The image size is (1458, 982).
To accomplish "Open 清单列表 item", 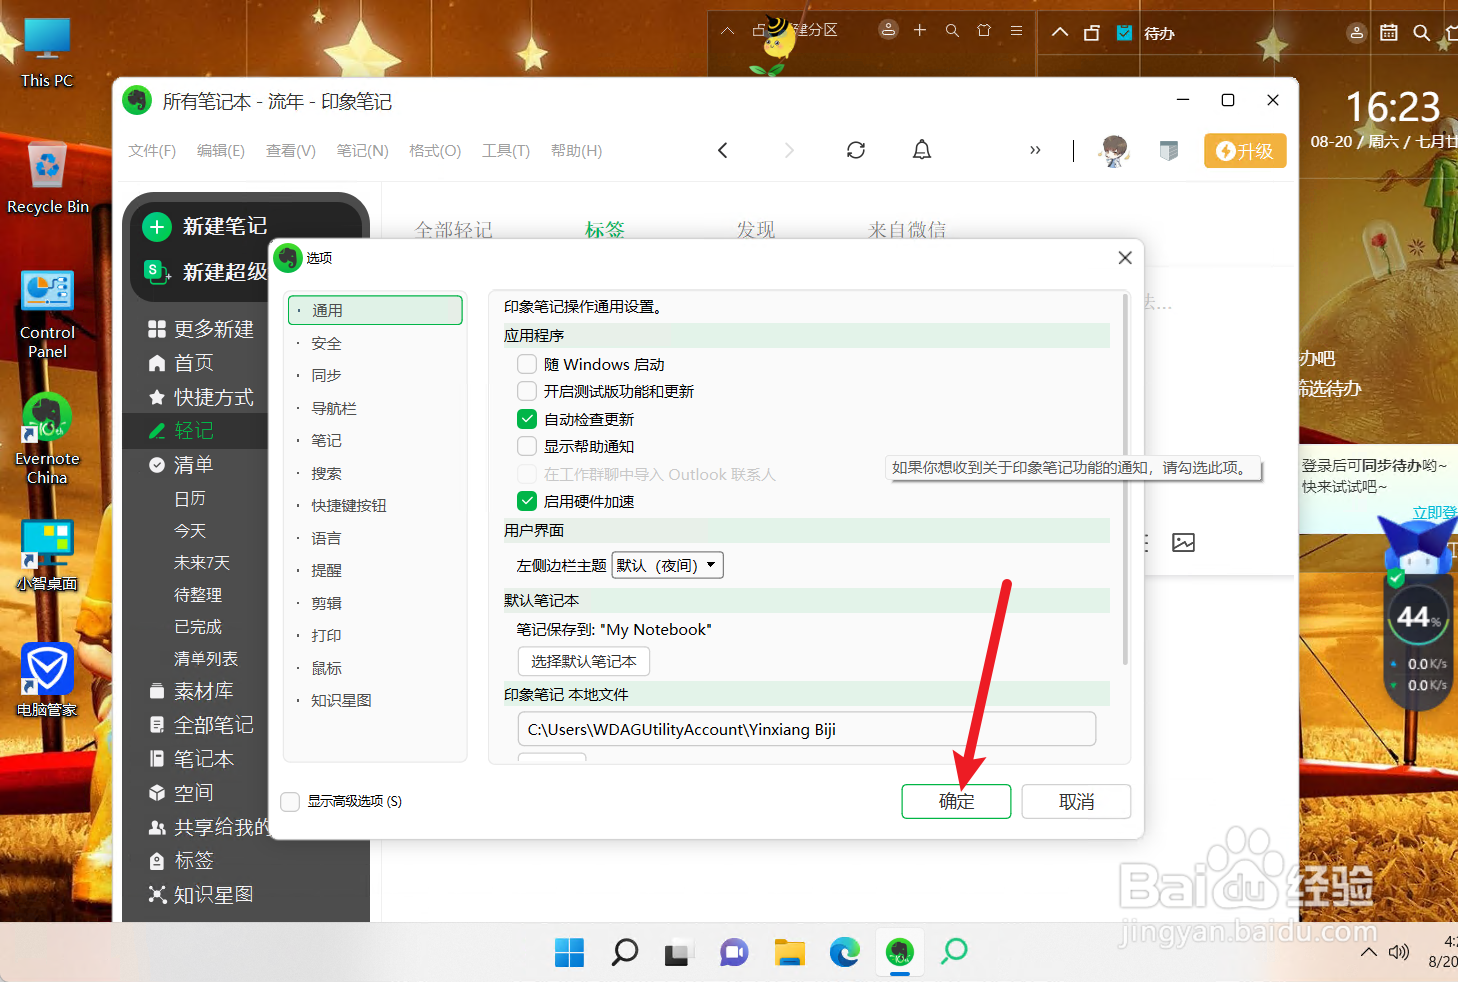I will click(206, 658).
